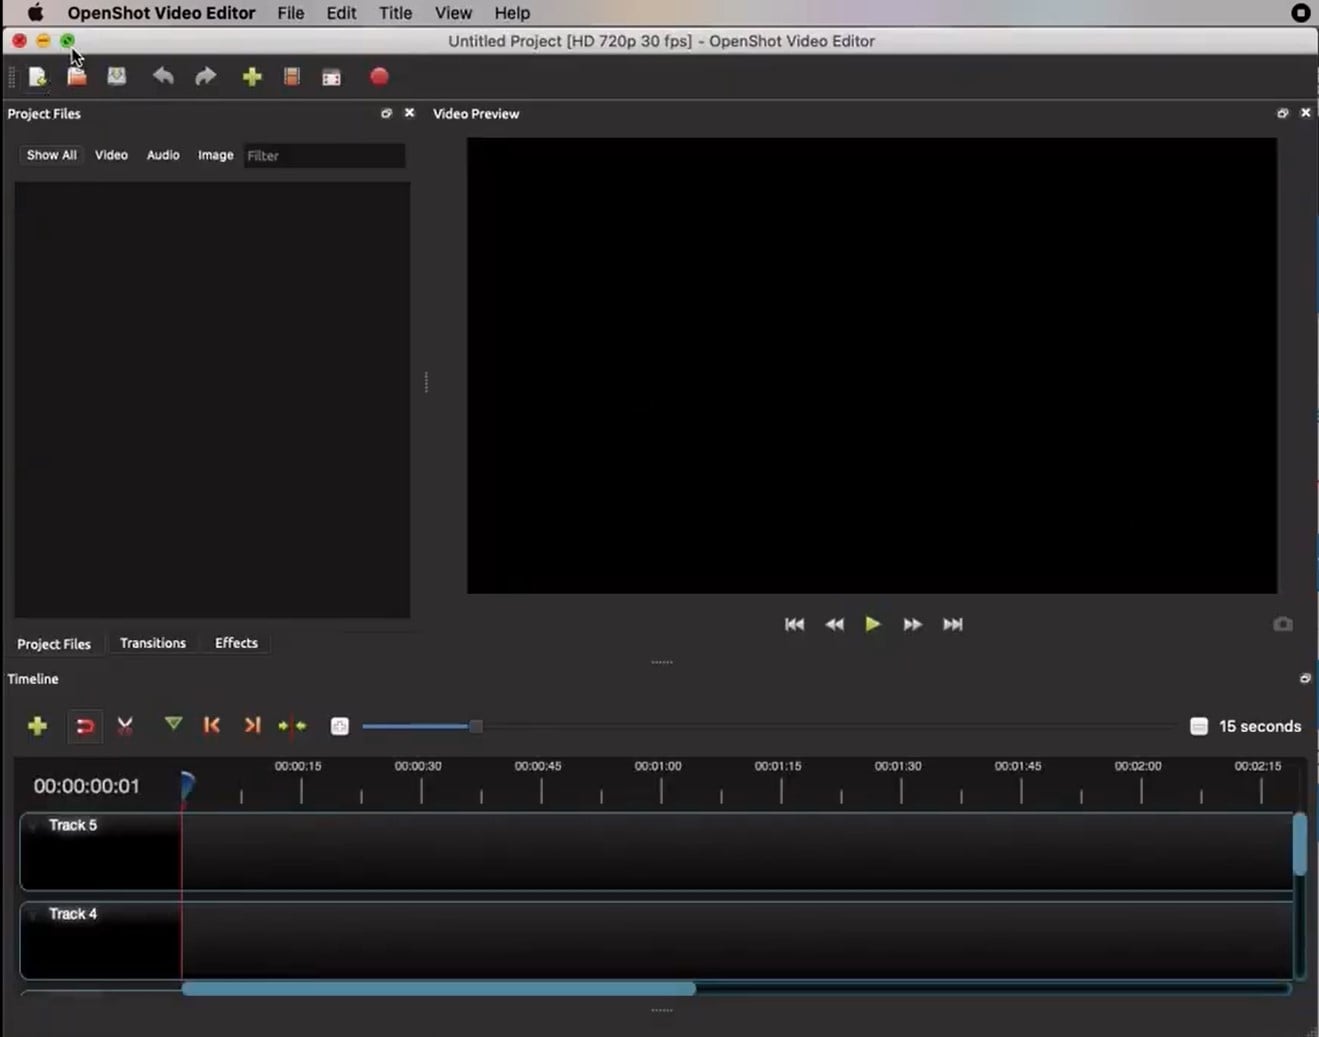This screenshot has width=1319, height=1037.
Task: Redo the last undone action
Action: tap(205, 77)
